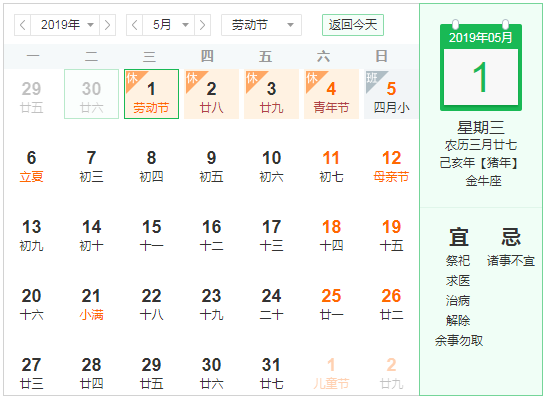Go to next month arrow
Image resolution: width=543 pixels, height=397 pixels.
tap(203, 25)
